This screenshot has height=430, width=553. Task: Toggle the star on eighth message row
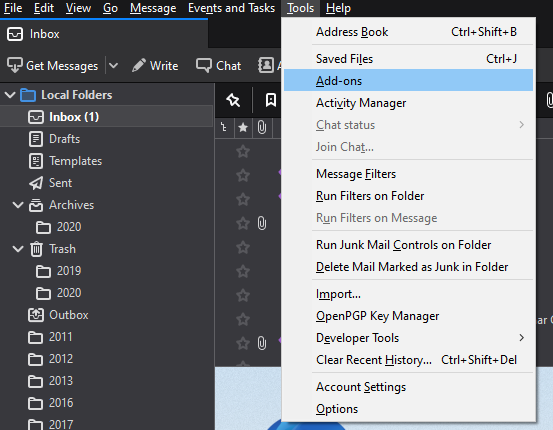(243, 319)
